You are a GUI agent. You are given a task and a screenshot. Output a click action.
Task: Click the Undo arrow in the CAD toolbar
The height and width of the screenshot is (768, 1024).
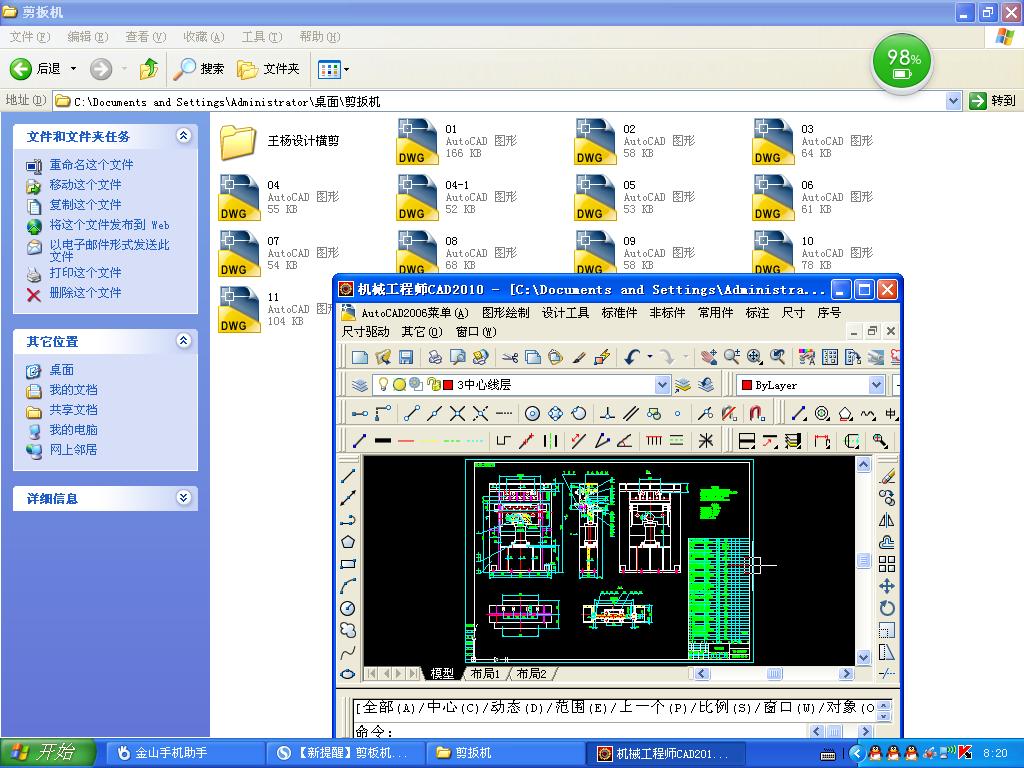click(x=632, y=357)
